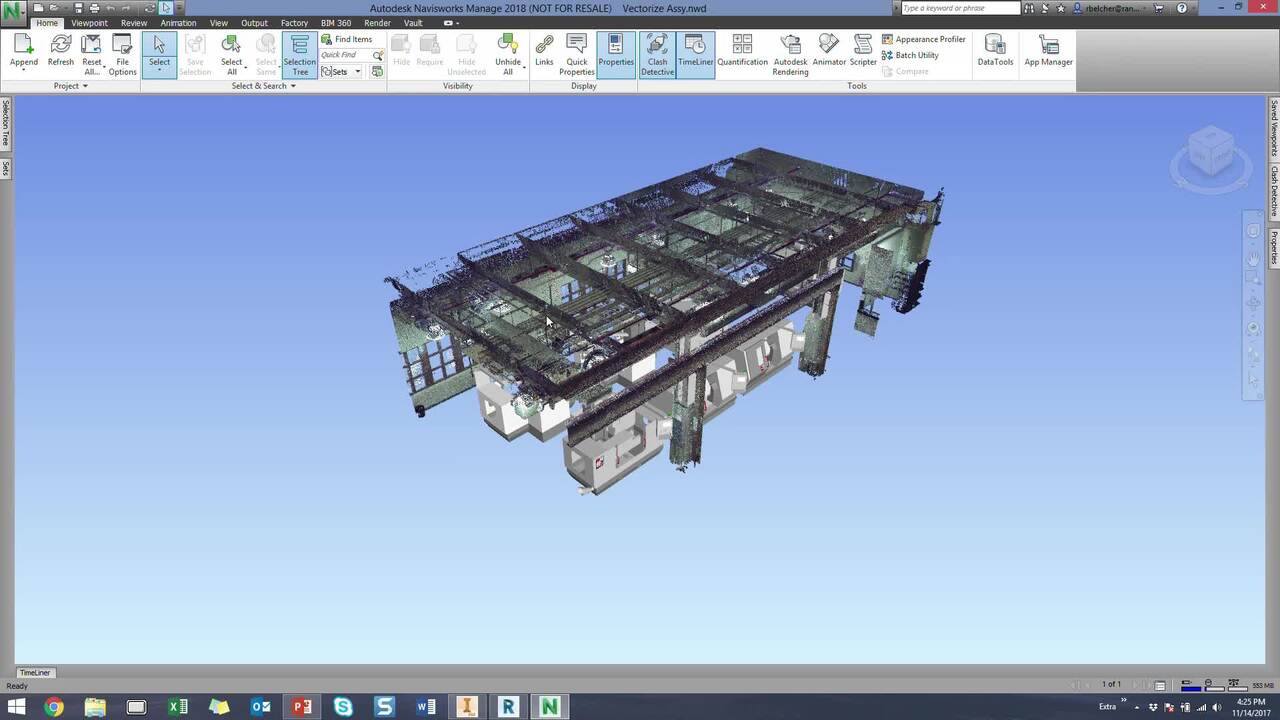Open the docked Sets side tab

pyautogui.click(x=6, y=168)
